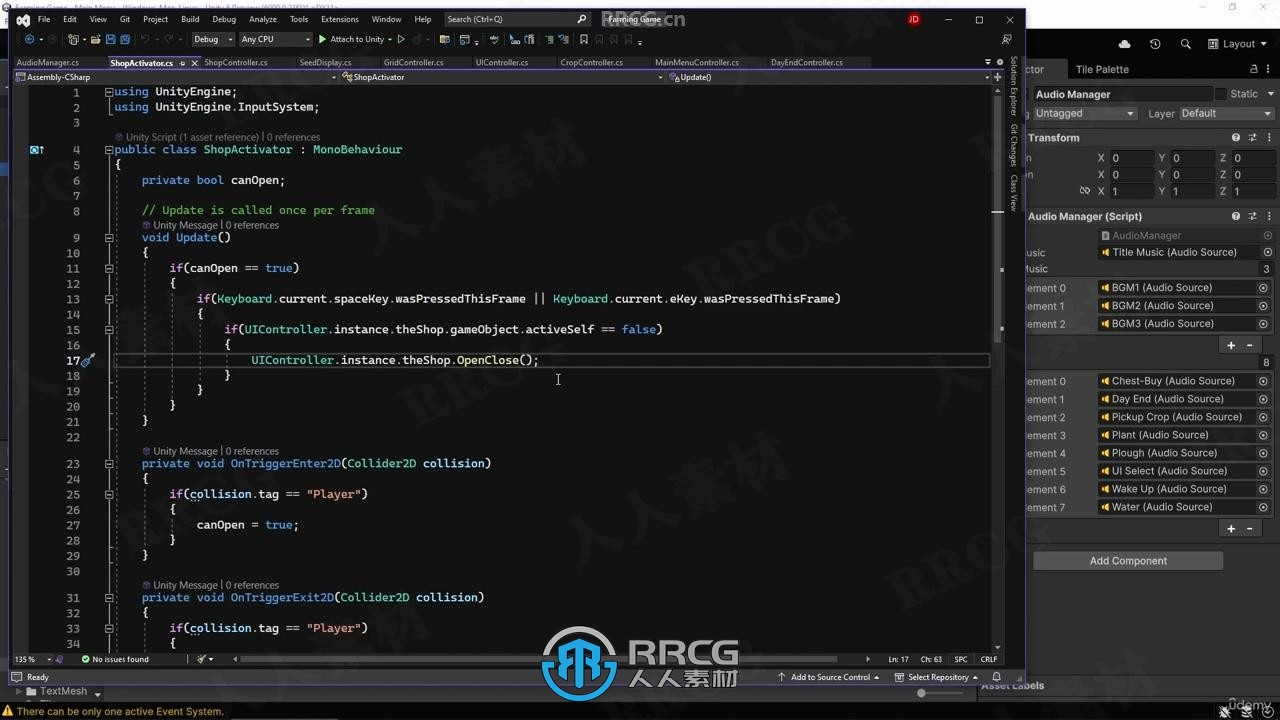
Task: Click object picker next to Water audio source
Action: [1263, 507]
